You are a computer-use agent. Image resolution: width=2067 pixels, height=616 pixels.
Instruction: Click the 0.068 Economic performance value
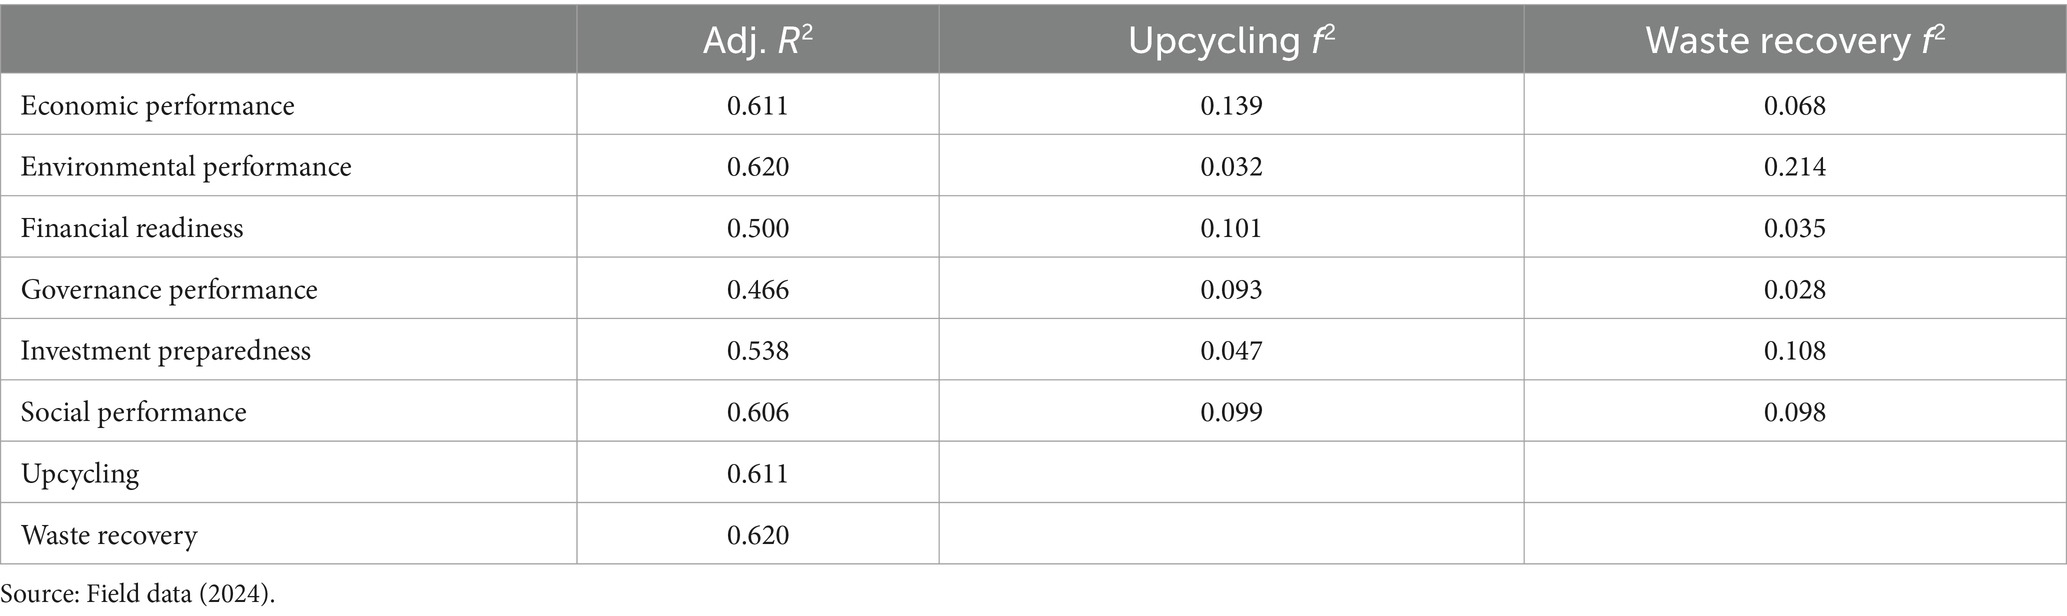(1795, 106)
